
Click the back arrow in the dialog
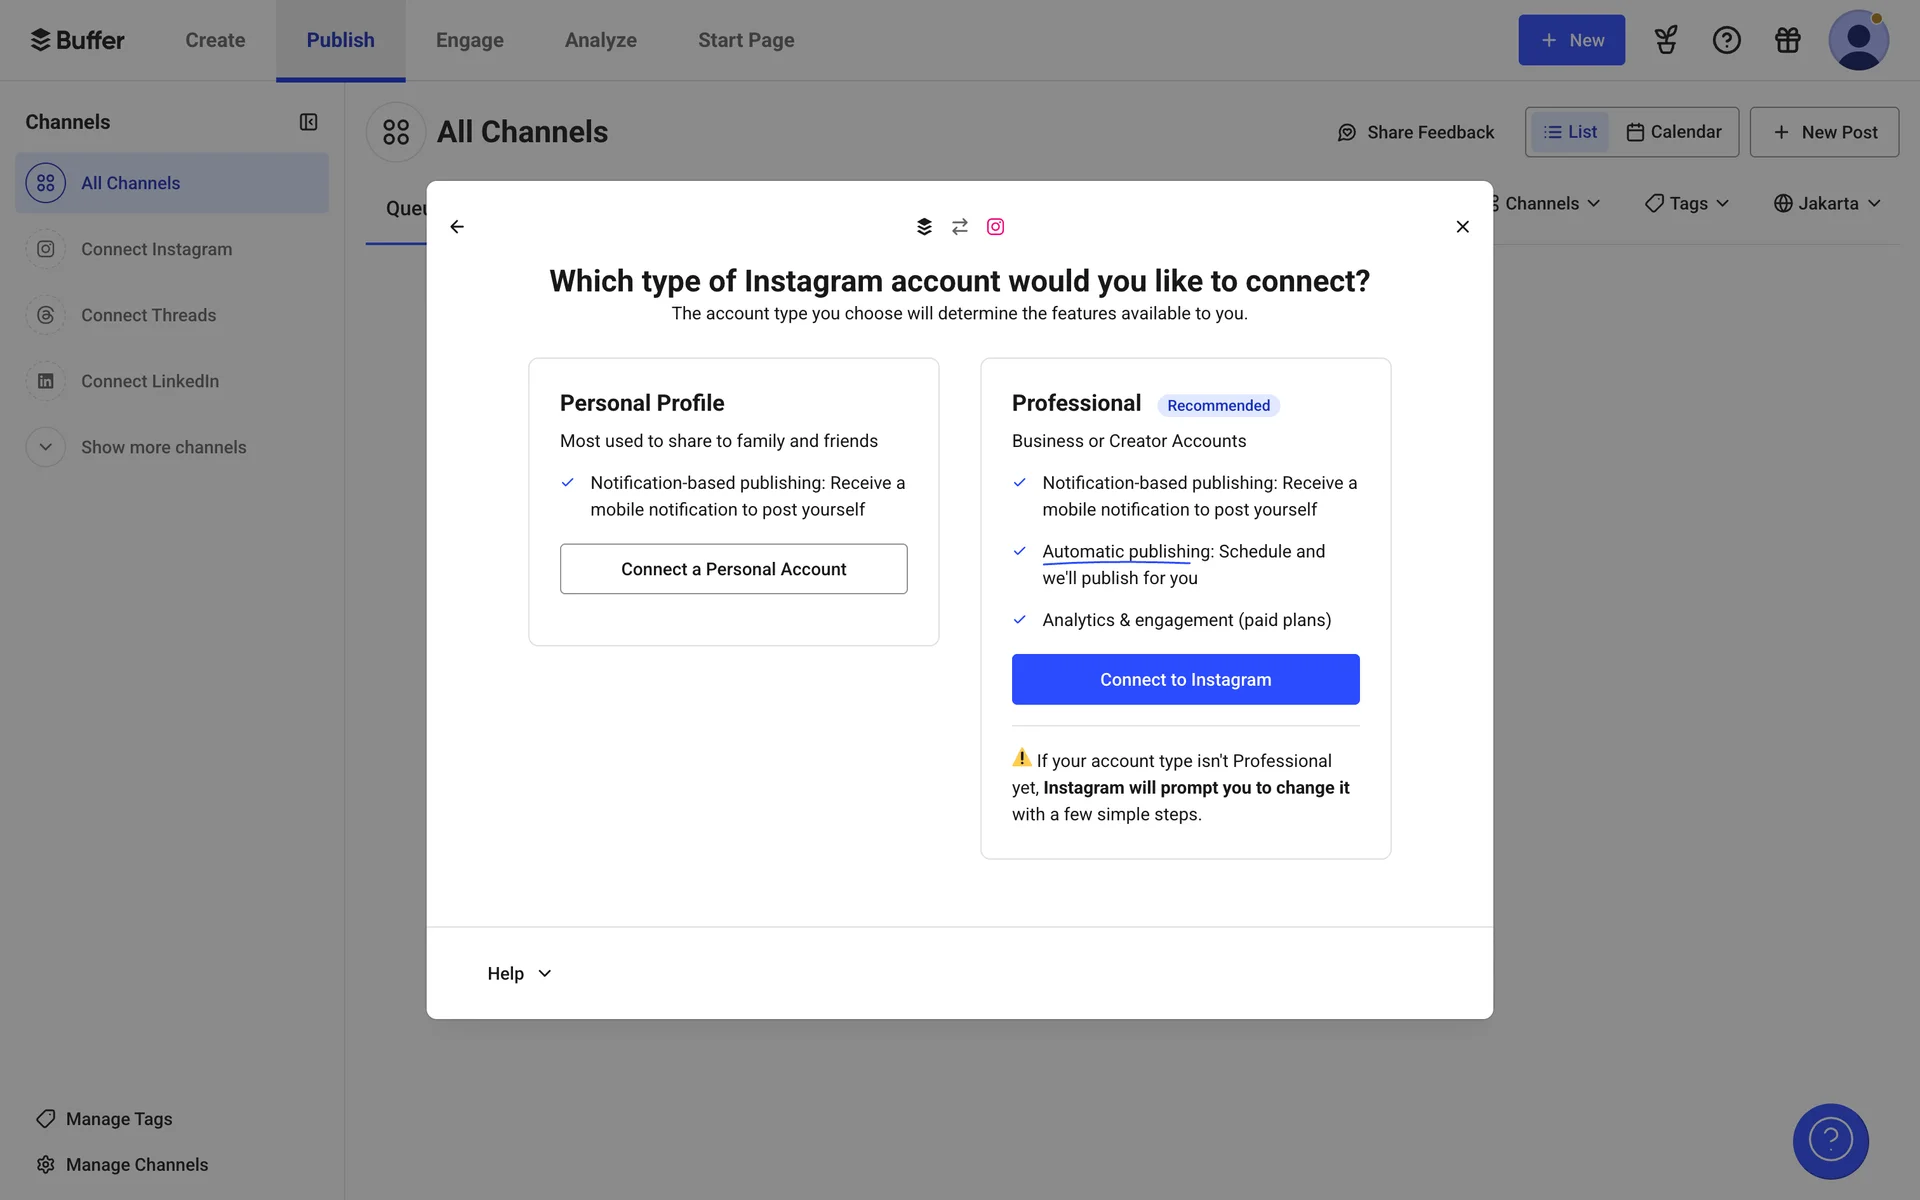tap(457, 227)
